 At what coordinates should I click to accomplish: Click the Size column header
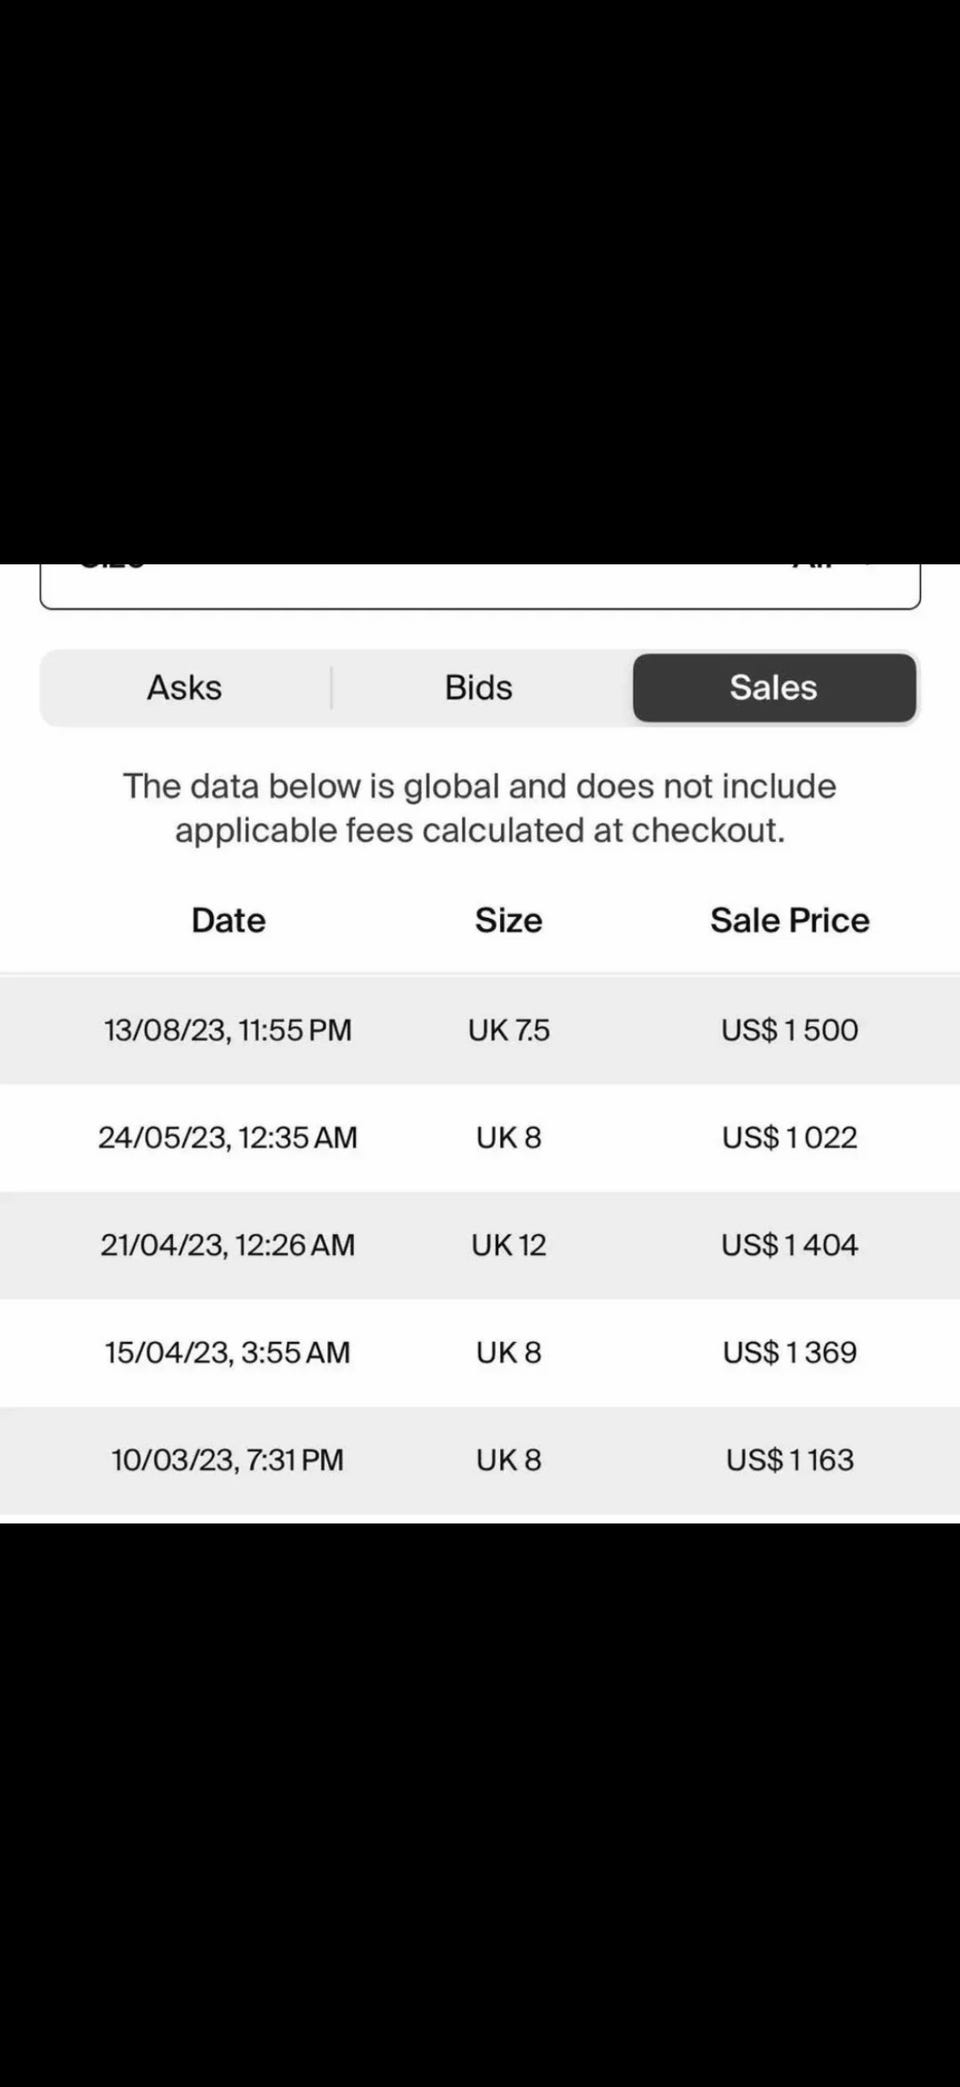[x=509, y=920]
